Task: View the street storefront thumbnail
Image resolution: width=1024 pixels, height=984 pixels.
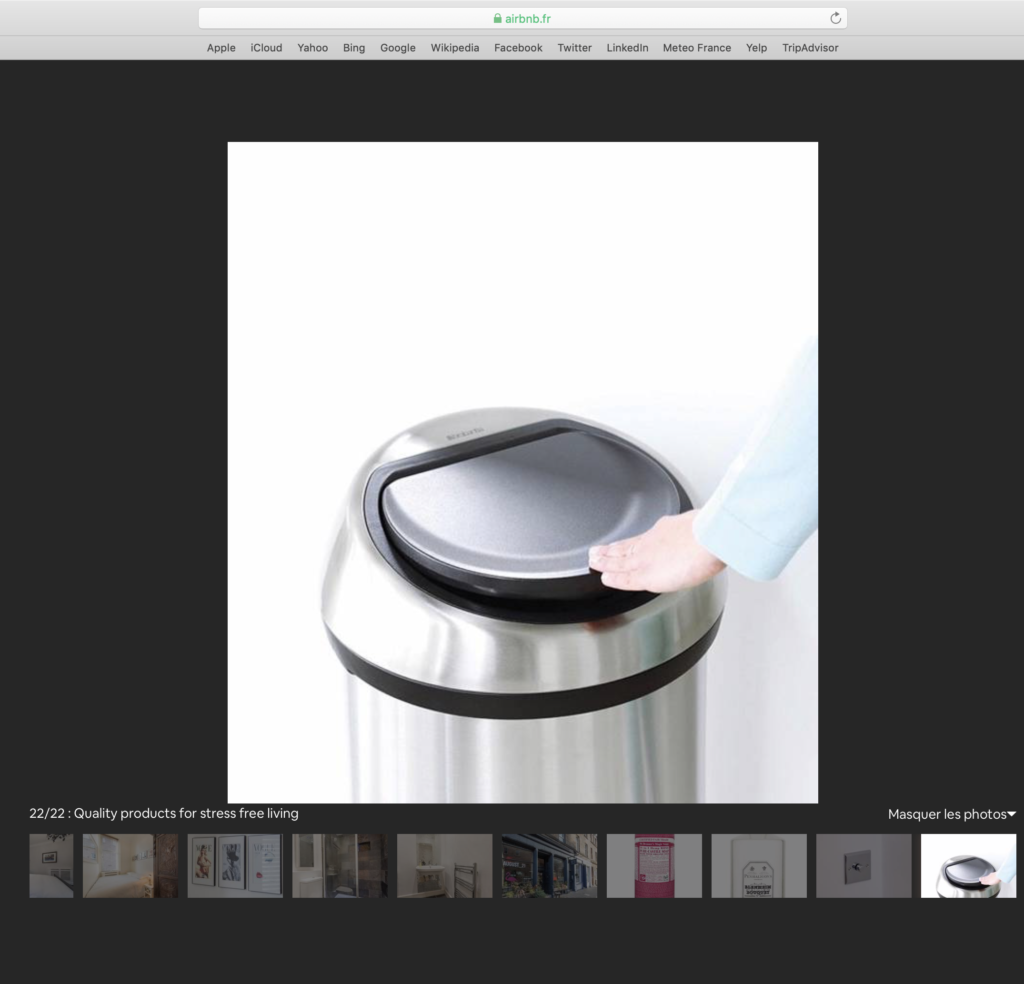Action: point(549,865)
